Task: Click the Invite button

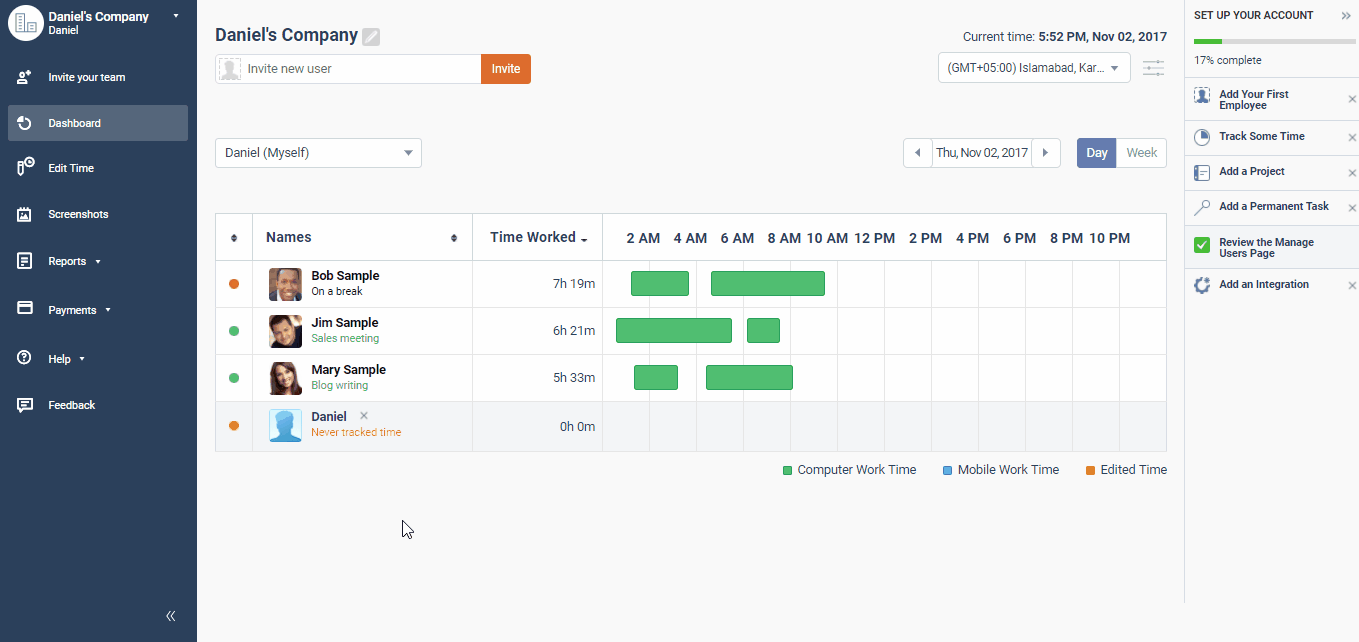Action: 505,68
